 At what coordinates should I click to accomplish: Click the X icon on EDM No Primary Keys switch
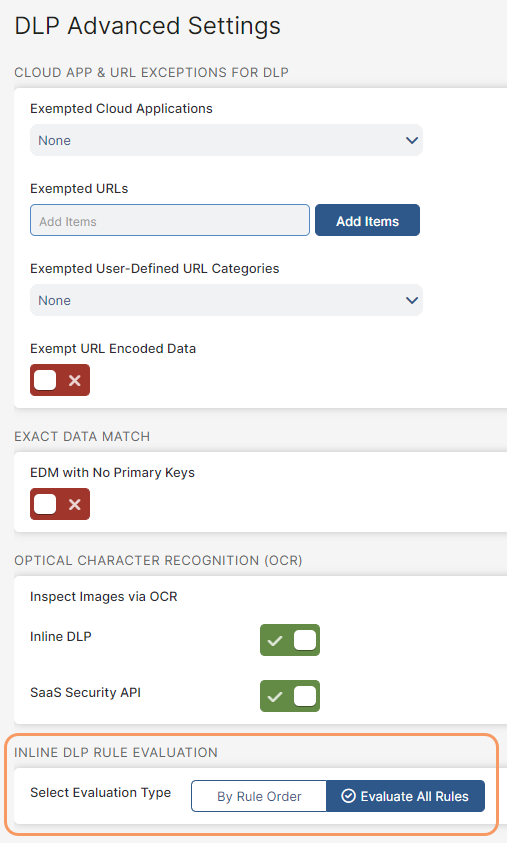pyautogui.click(x=75, y=504)
